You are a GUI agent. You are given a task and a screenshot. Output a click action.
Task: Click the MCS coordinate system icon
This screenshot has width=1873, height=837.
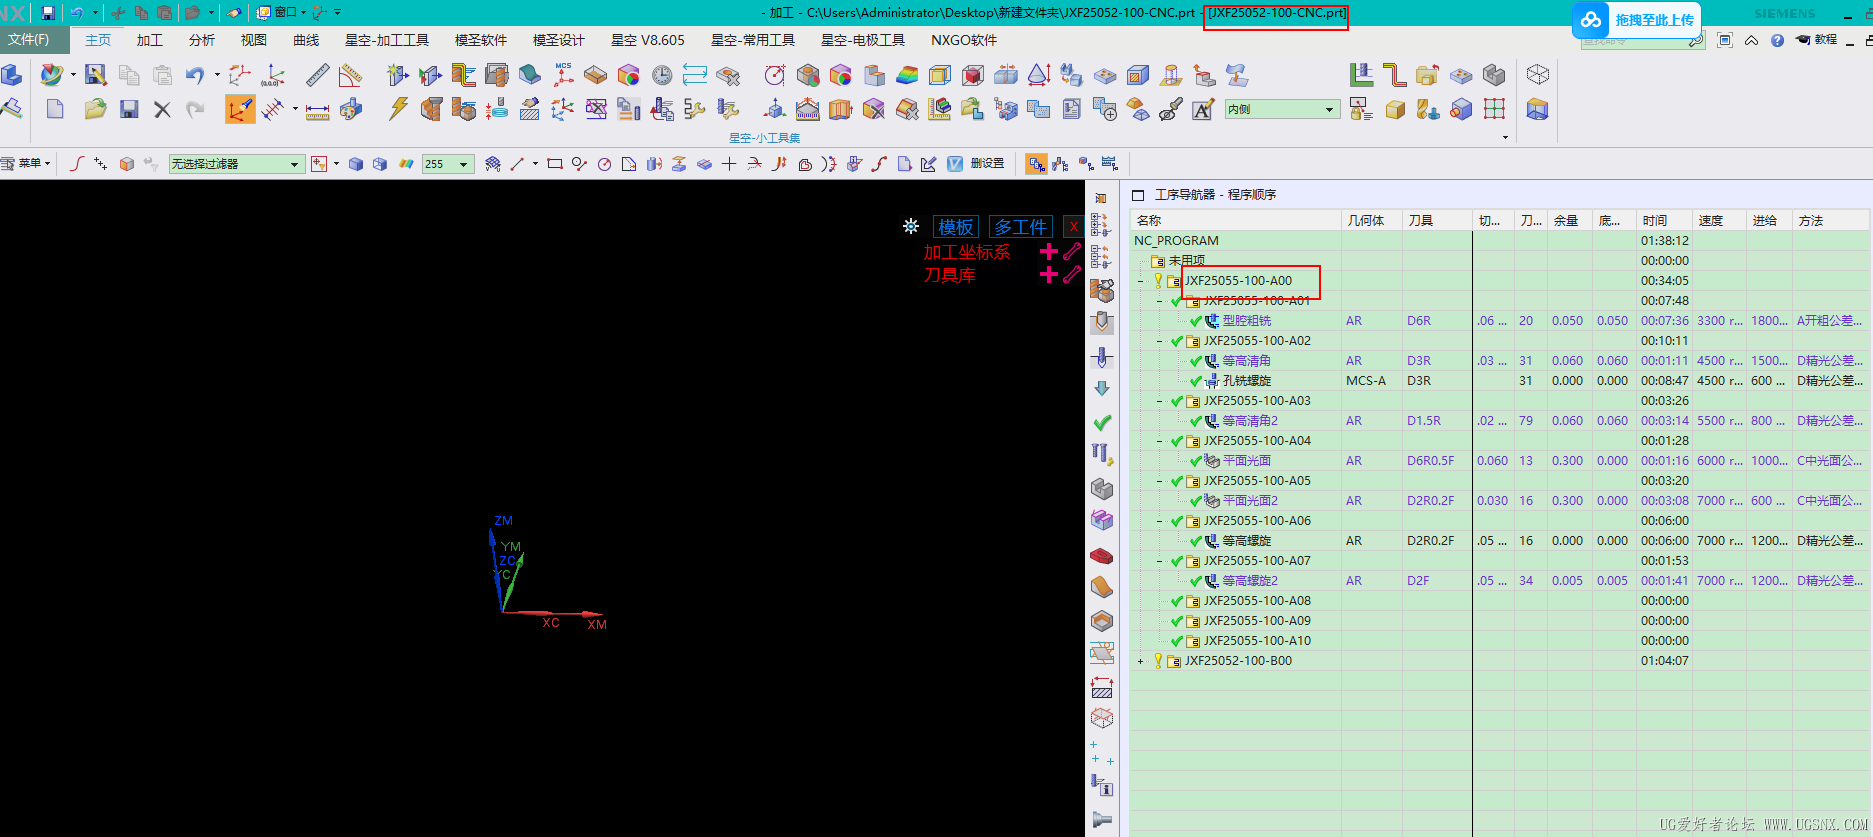(564, 75)
